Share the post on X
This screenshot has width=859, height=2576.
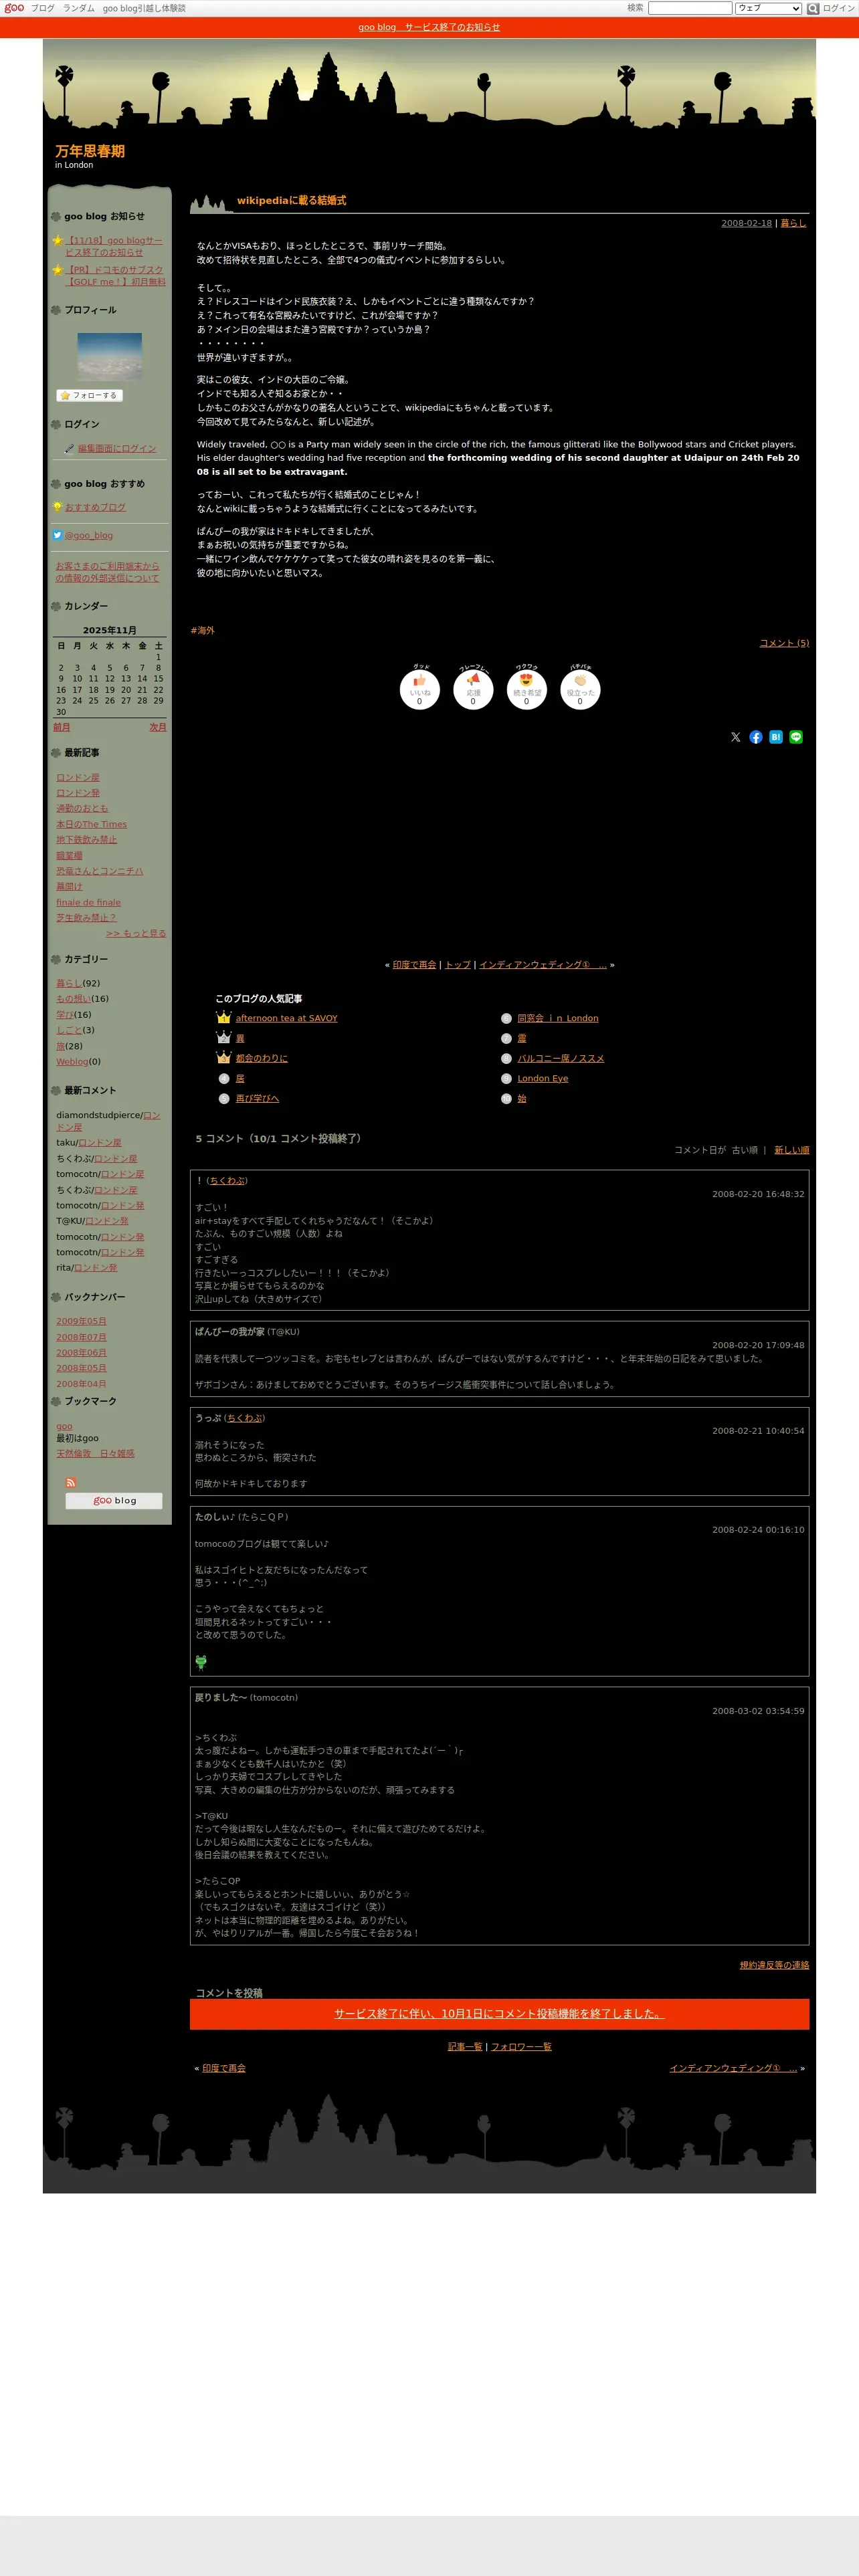pyautogui.click(x=736, y=737)
